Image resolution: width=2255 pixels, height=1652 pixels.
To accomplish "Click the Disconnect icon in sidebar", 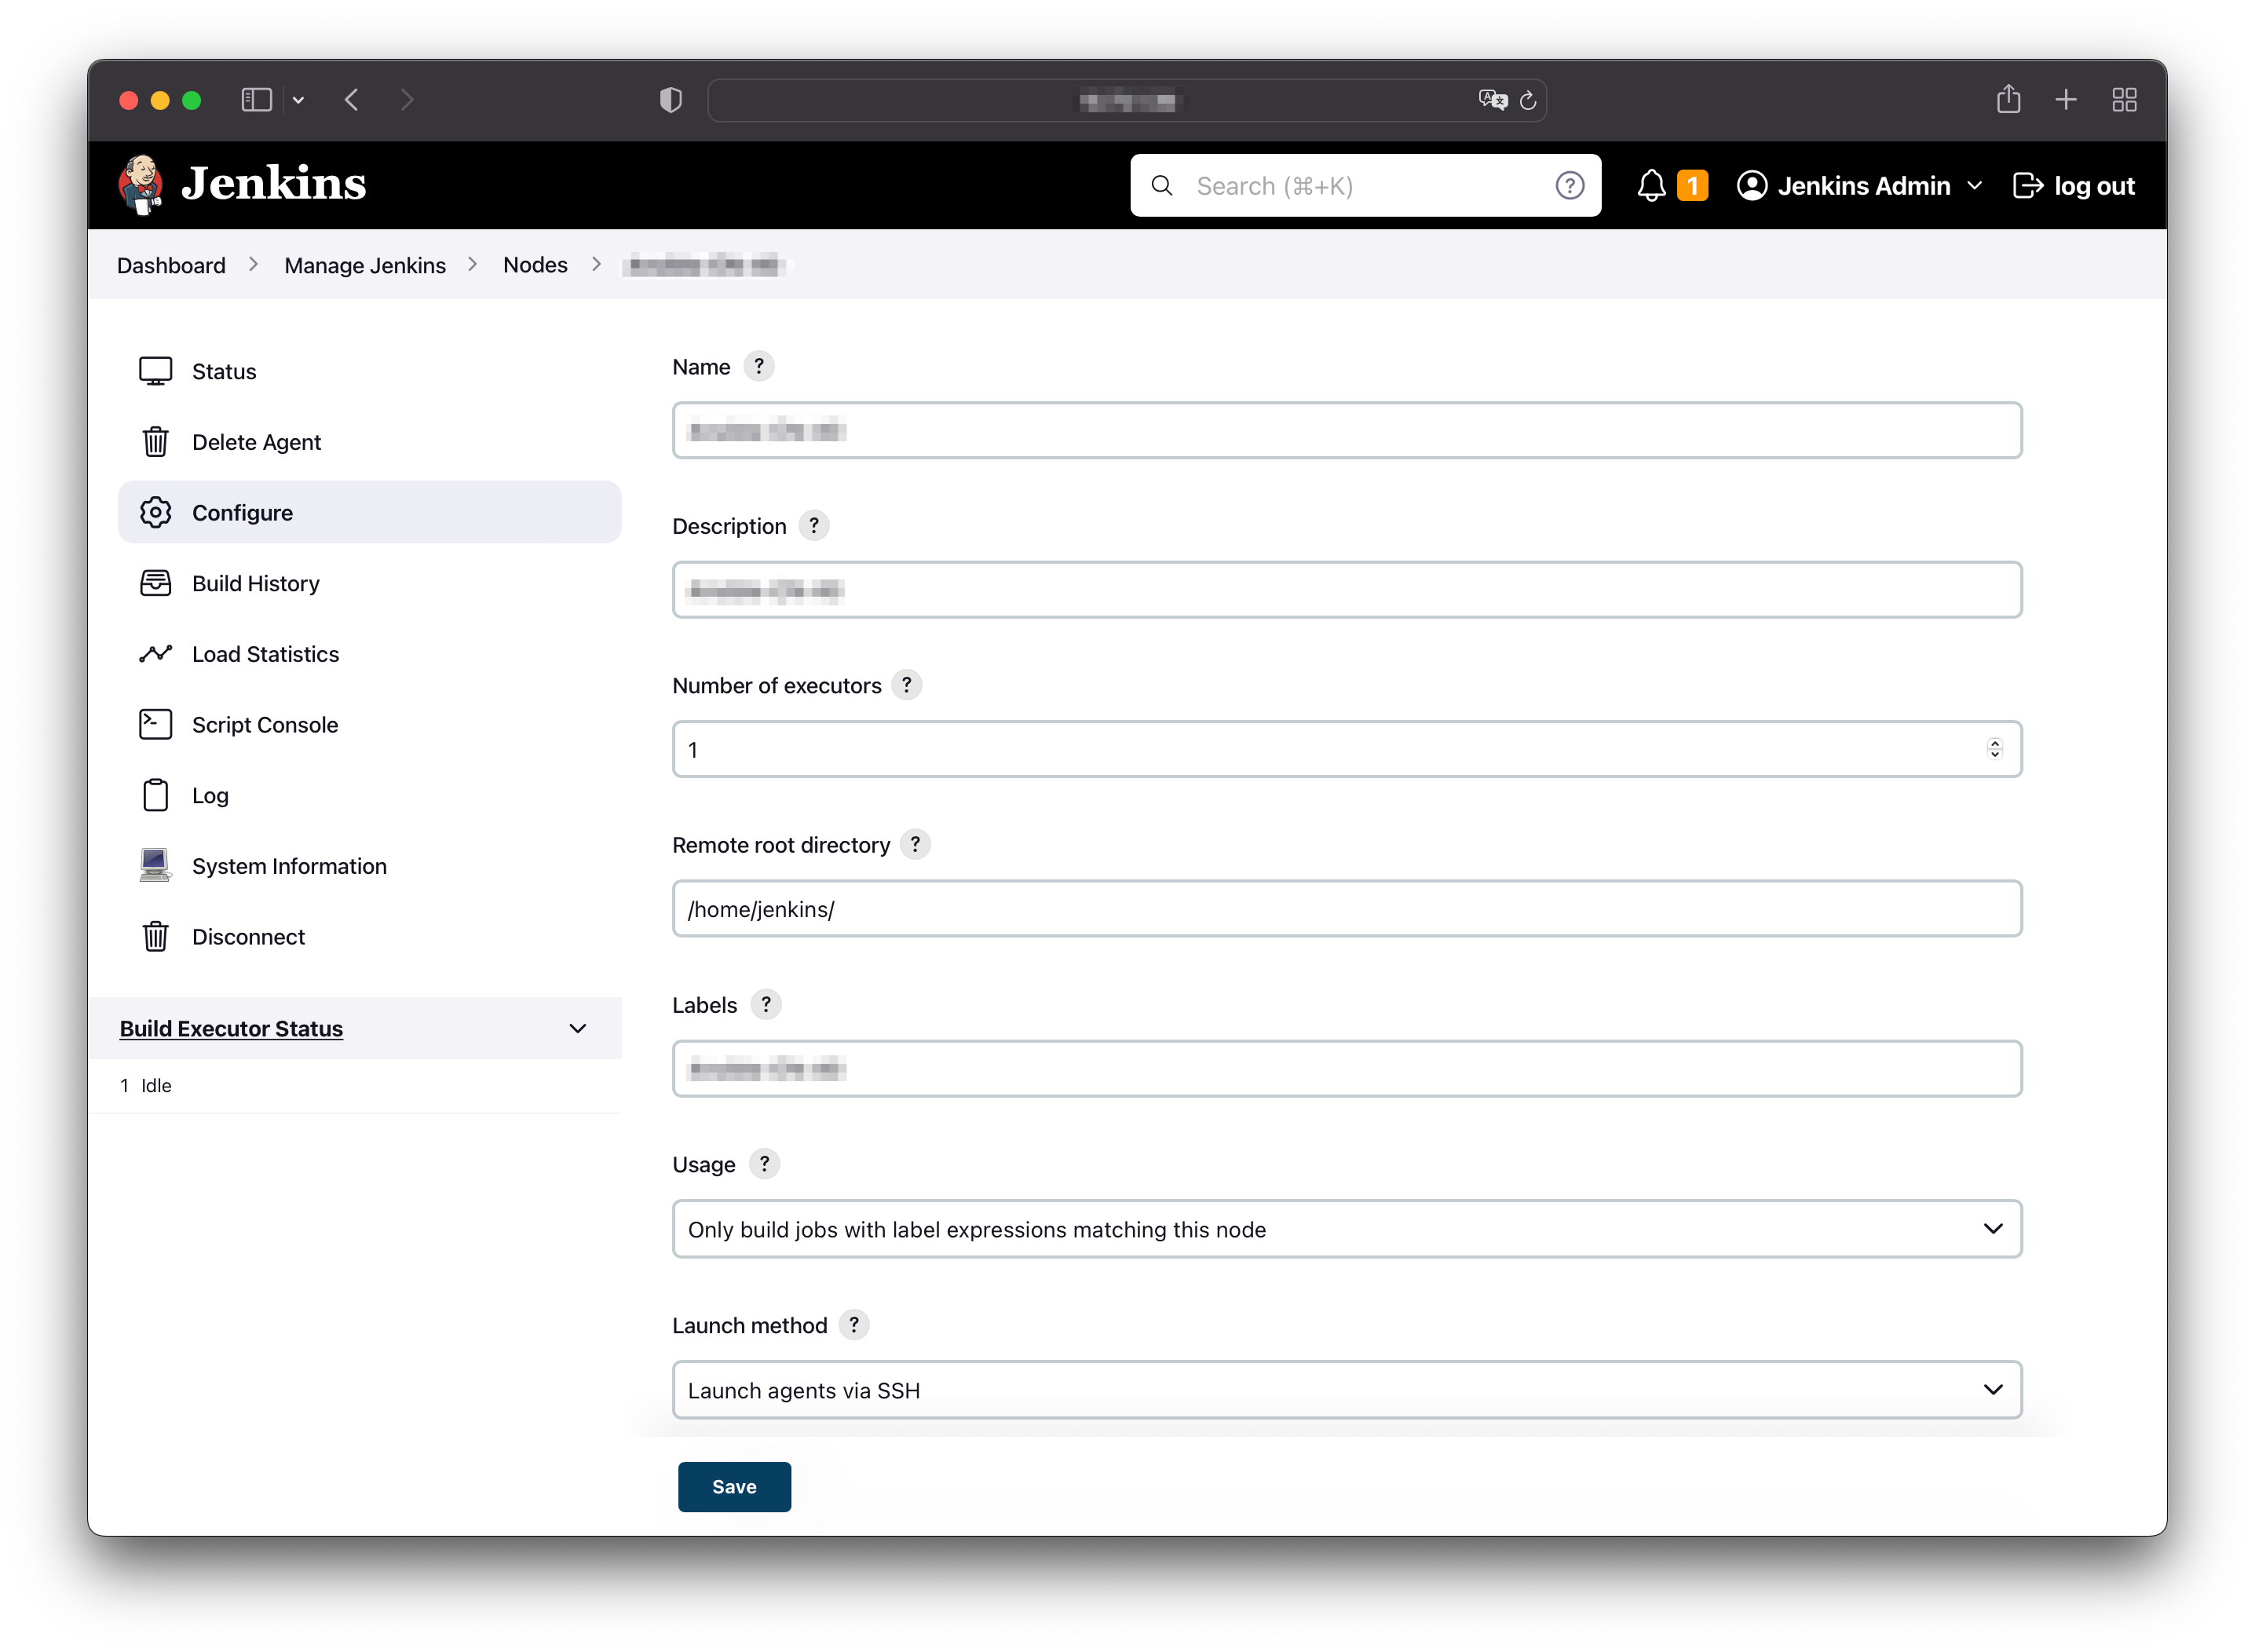I will (x=156, y=936).
